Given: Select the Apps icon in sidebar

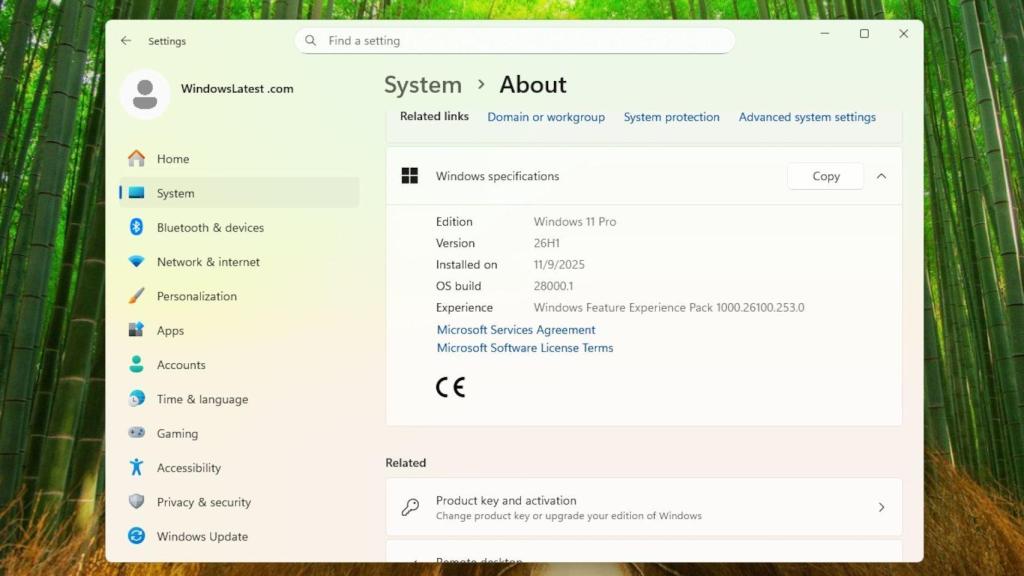Looking at the screenshot, I should [138, 330].
